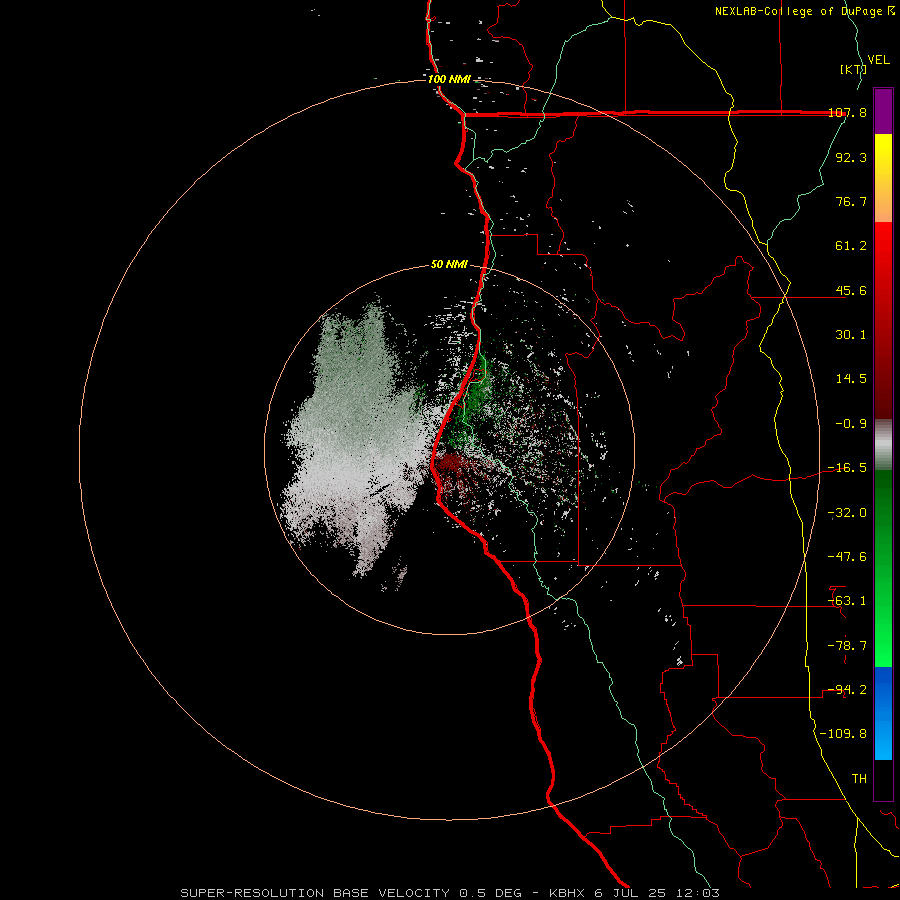
Task: Select the bright green segment of the velocity scale
Action: pyautogui.click(x=883, y=620)
